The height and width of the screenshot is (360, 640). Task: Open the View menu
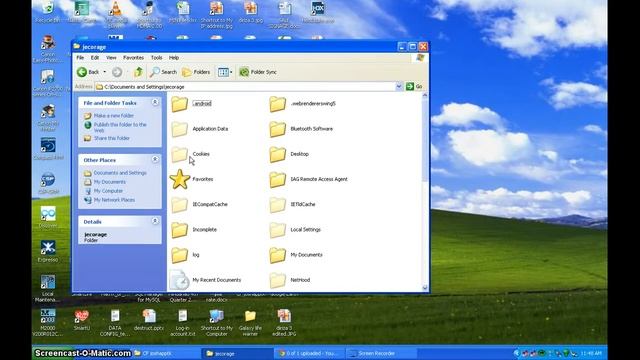coord(111,58)
